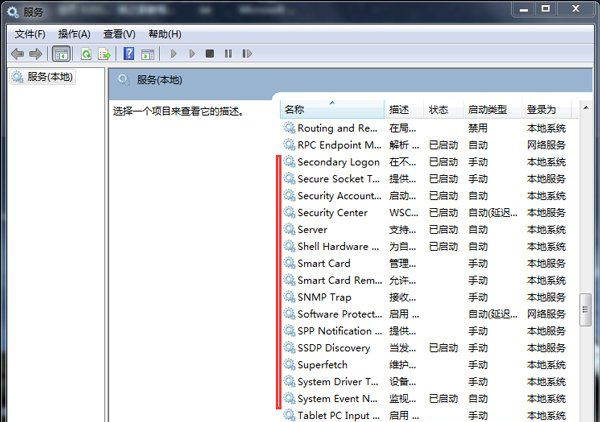Image resolution: width=600 pixels, height=422 pixels.
Task: Select the Secondary Logon service
Action: click(x=426, y=162)
